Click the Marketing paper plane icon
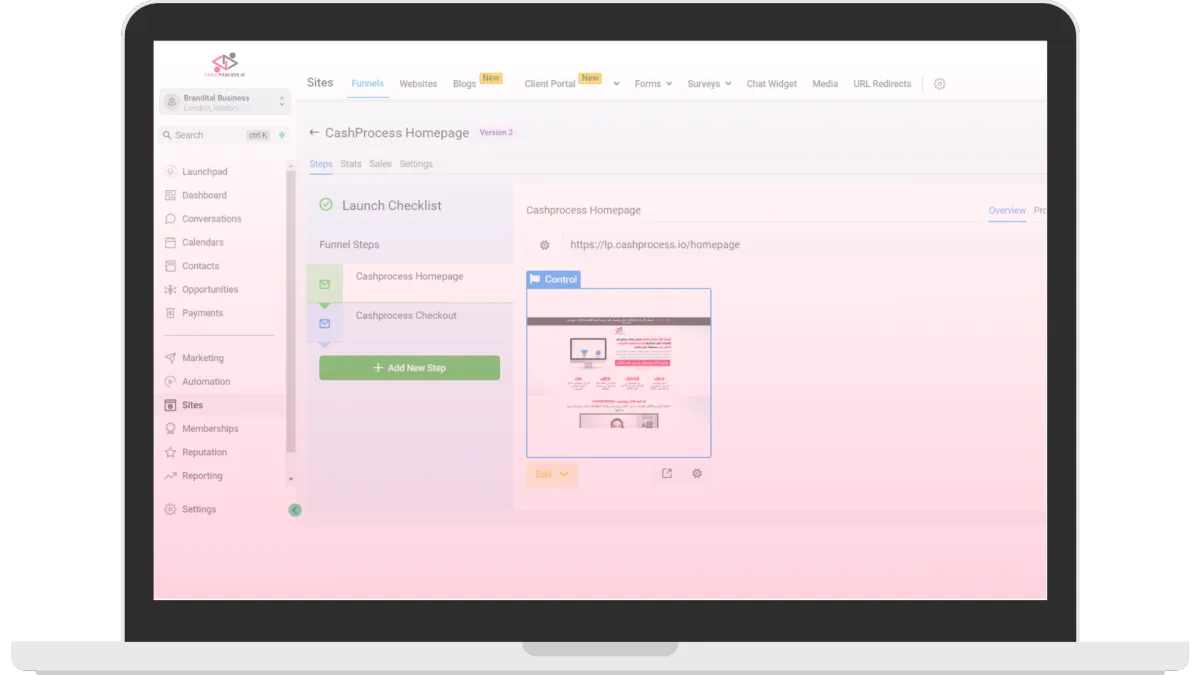1200x675 pixels. coord(170,358)
